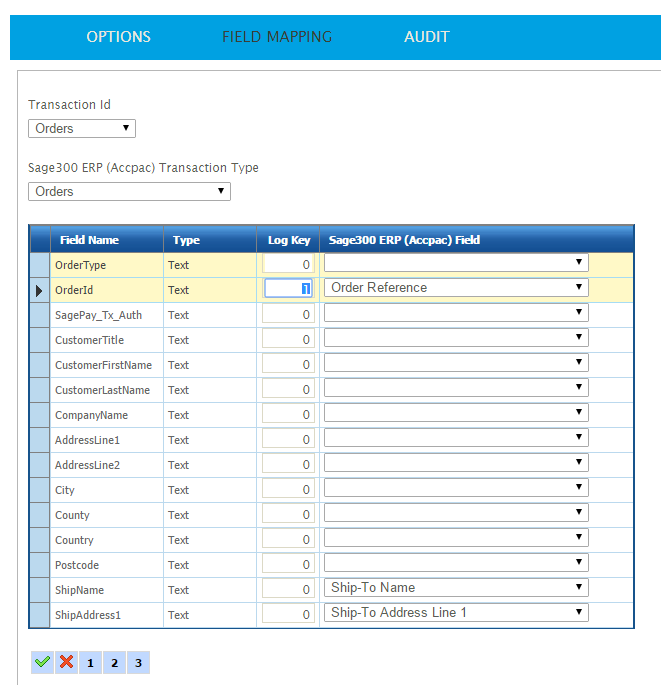Click the red X cancel icon
Image resolution: width=671 pixels, height=695 pixels.
point(66,662)
